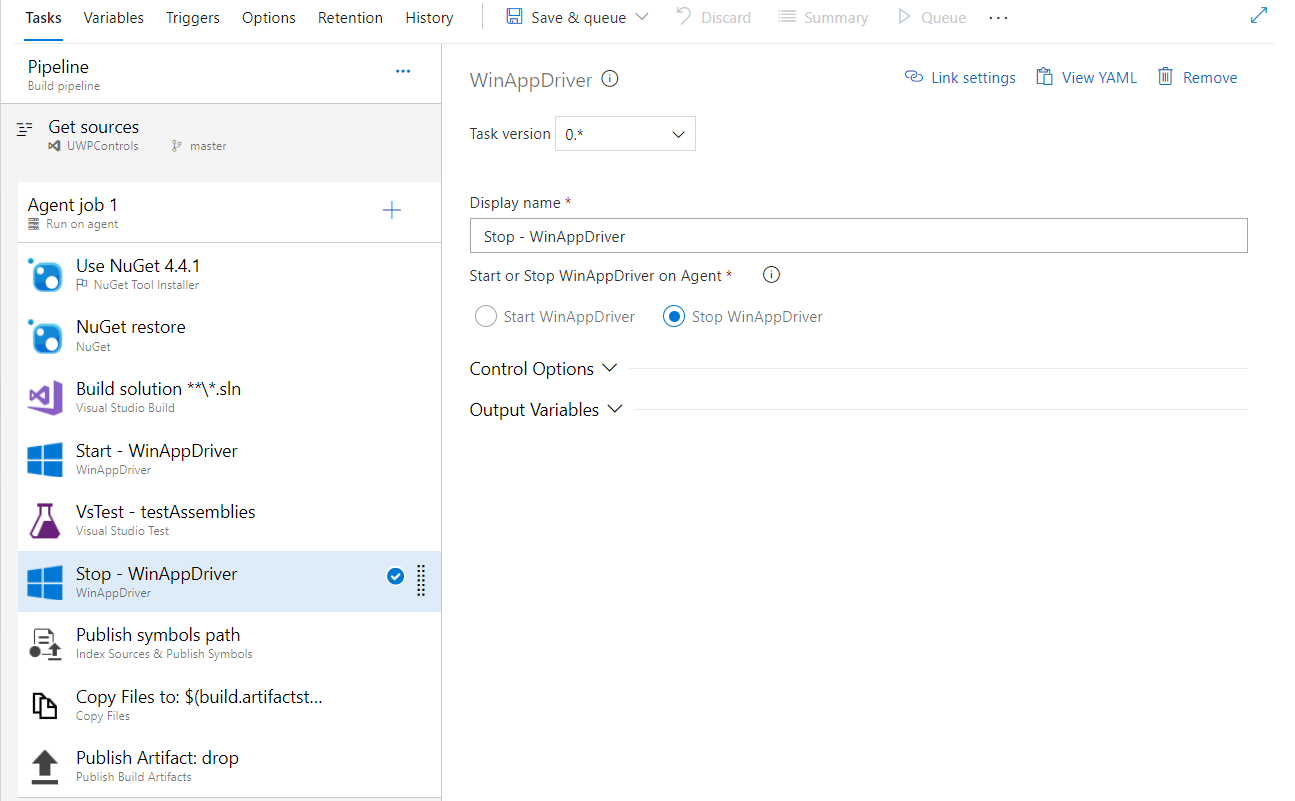Click the NuGet restore task icon
Viewport: 1295px width, 801px height.
pos(45,336)
